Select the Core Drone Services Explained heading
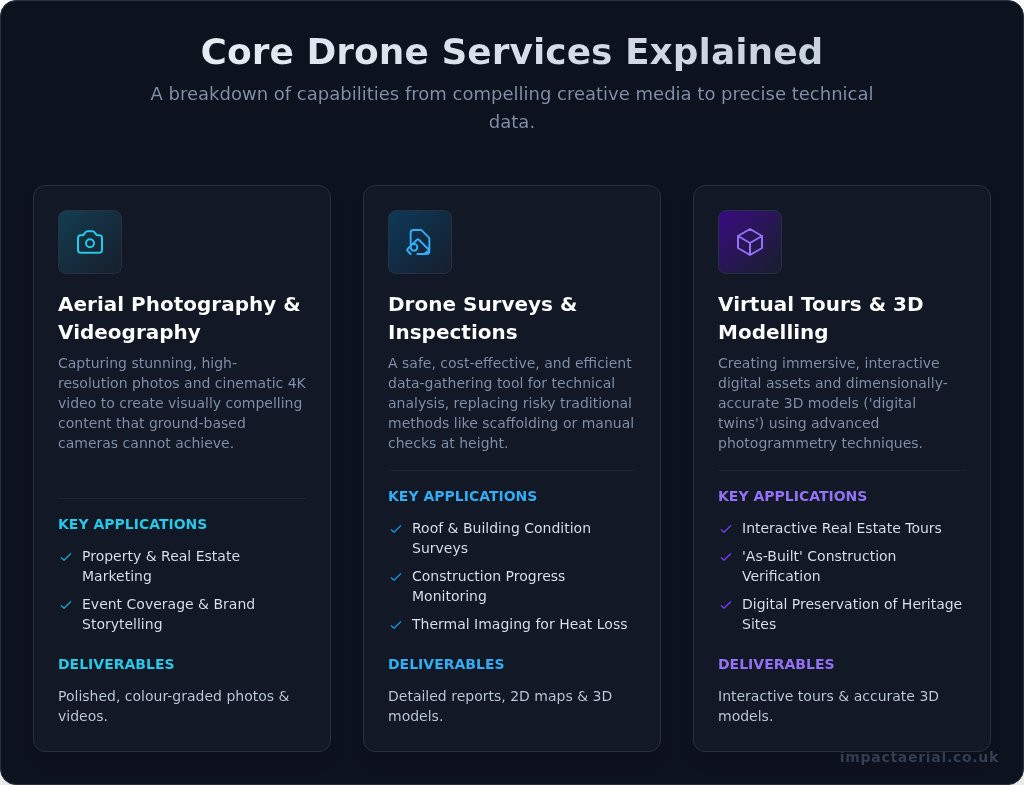 click(511, 52)
